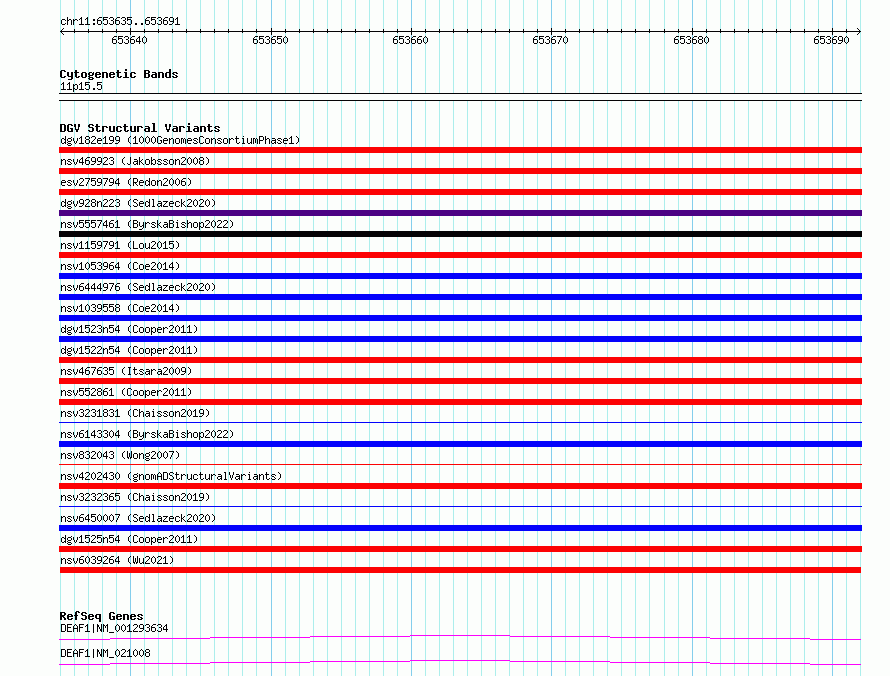890x676 pixels.
Task: Select the red bar under nsv6039264
Action: point(460,570)
